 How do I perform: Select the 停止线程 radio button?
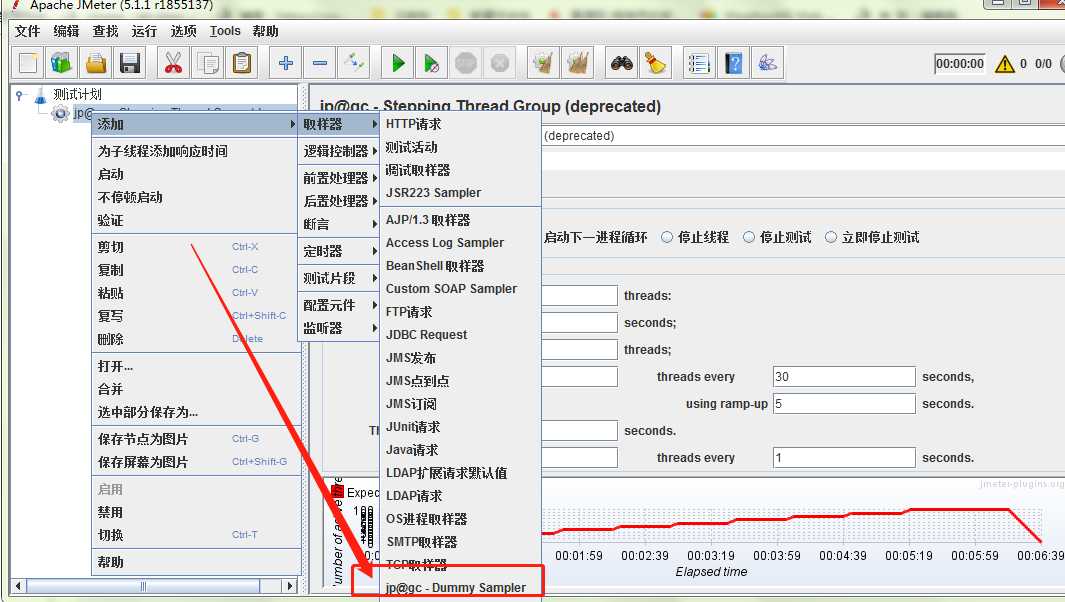pos(667,237)
